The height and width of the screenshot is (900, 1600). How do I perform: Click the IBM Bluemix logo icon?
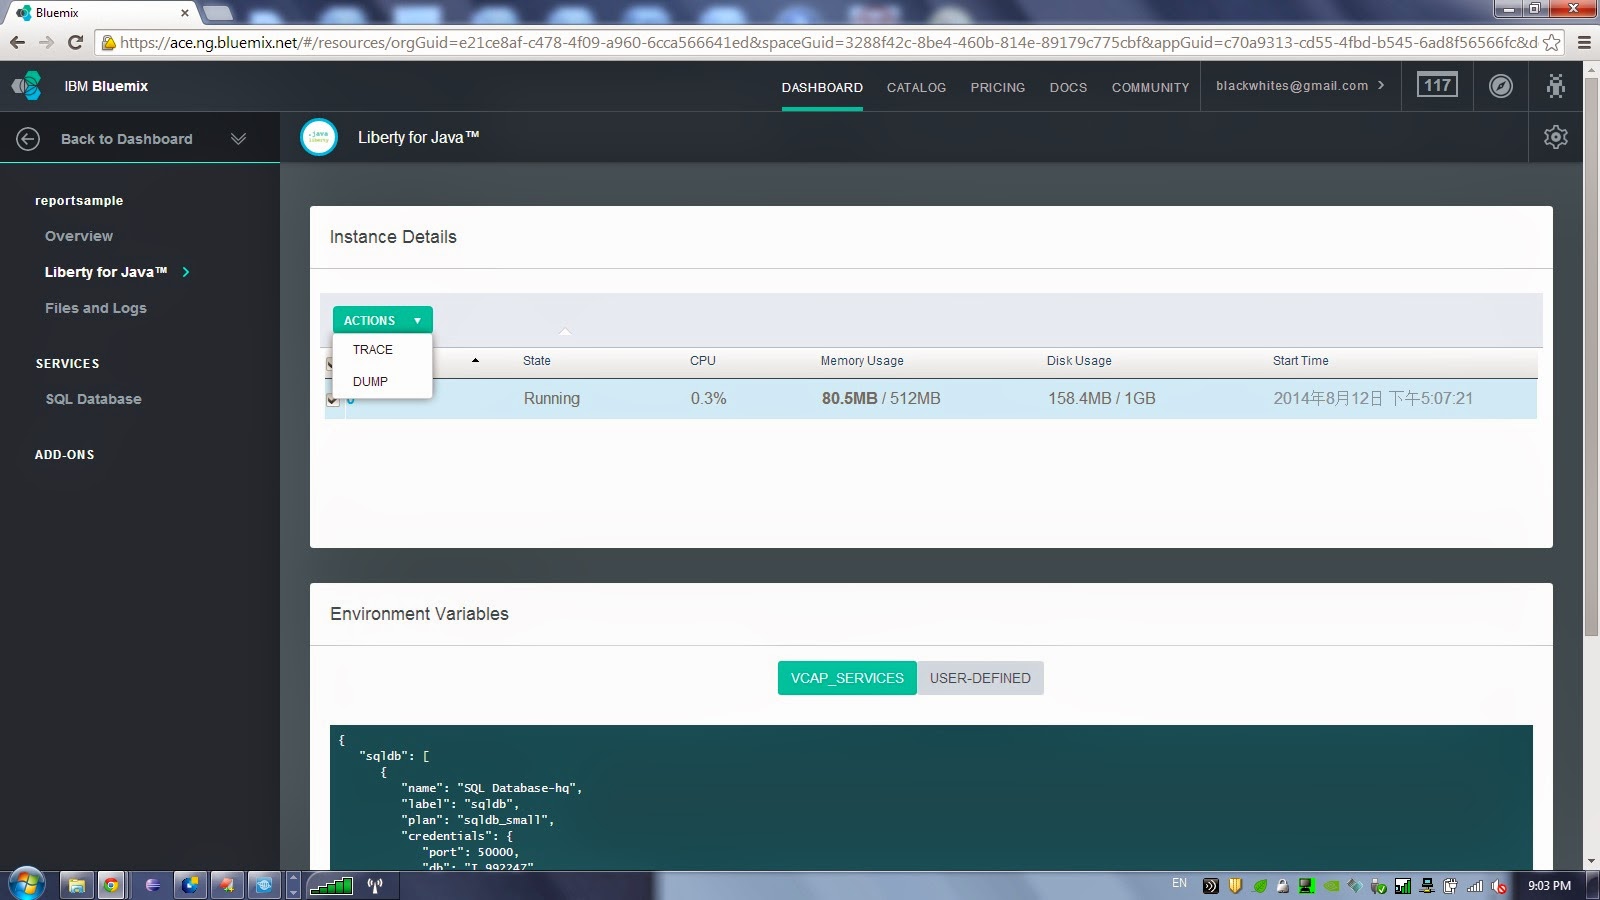click(x=27, y=86)
